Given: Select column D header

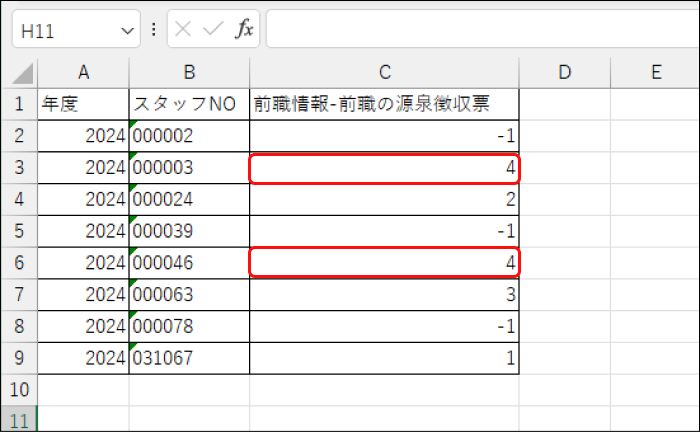Looking at the screenshot, I should (x=565, y=72).
